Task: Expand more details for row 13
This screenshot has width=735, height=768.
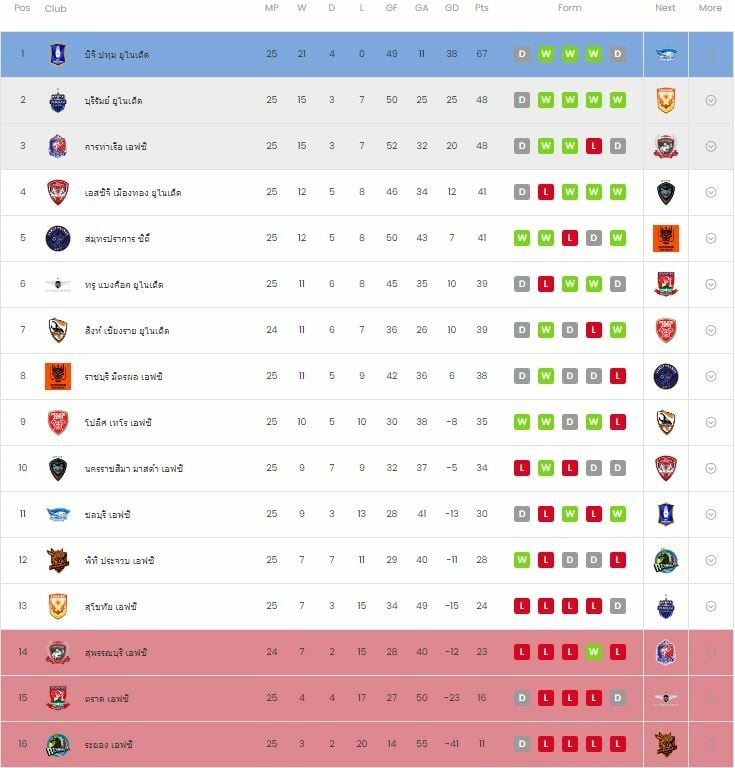Action: [711, 606]
